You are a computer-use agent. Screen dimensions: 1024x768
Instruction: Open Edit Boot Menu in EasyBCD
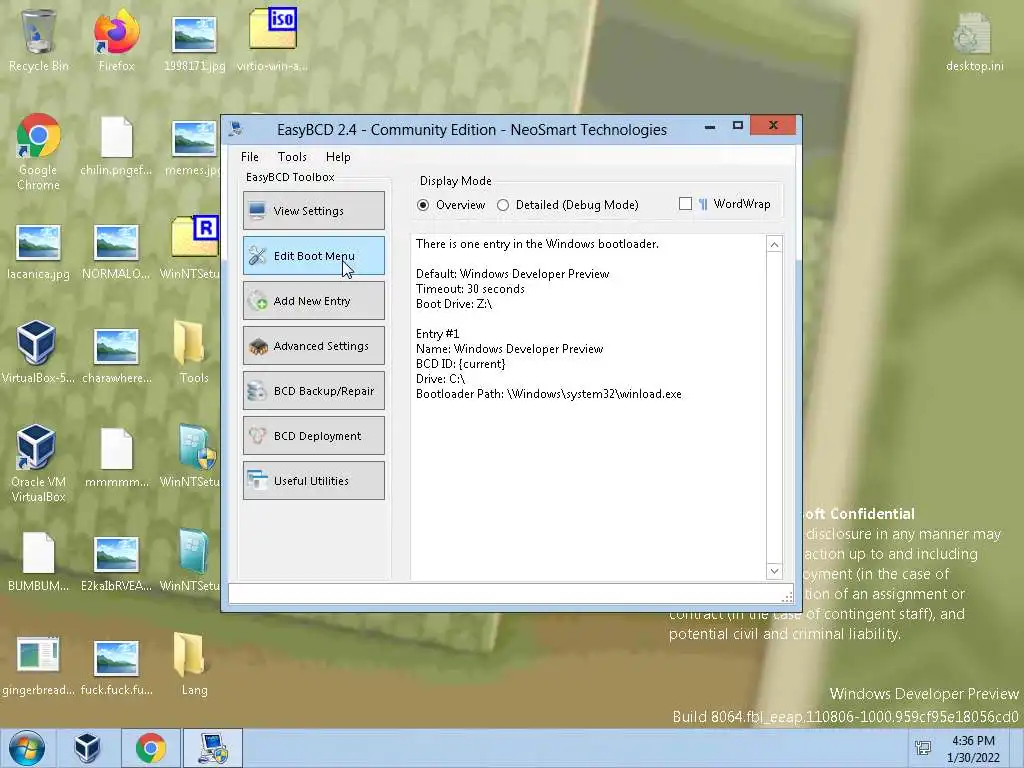point(313,255)
